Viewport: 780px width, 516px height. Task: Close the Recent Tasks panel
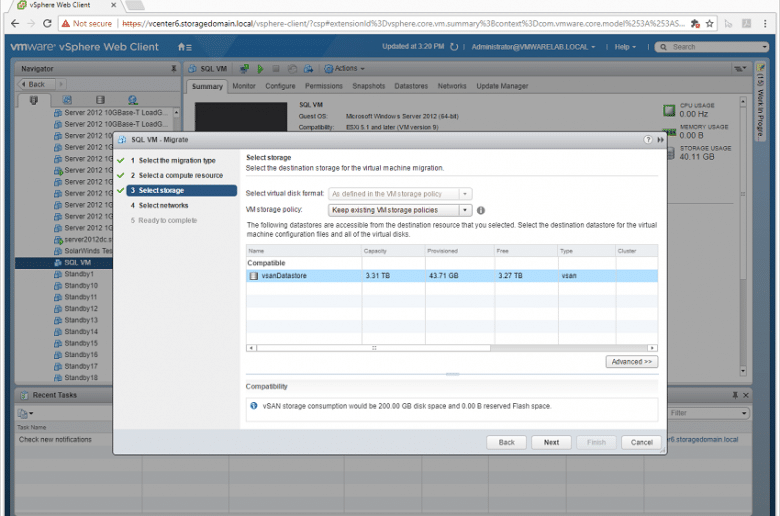tap(746, 395)
